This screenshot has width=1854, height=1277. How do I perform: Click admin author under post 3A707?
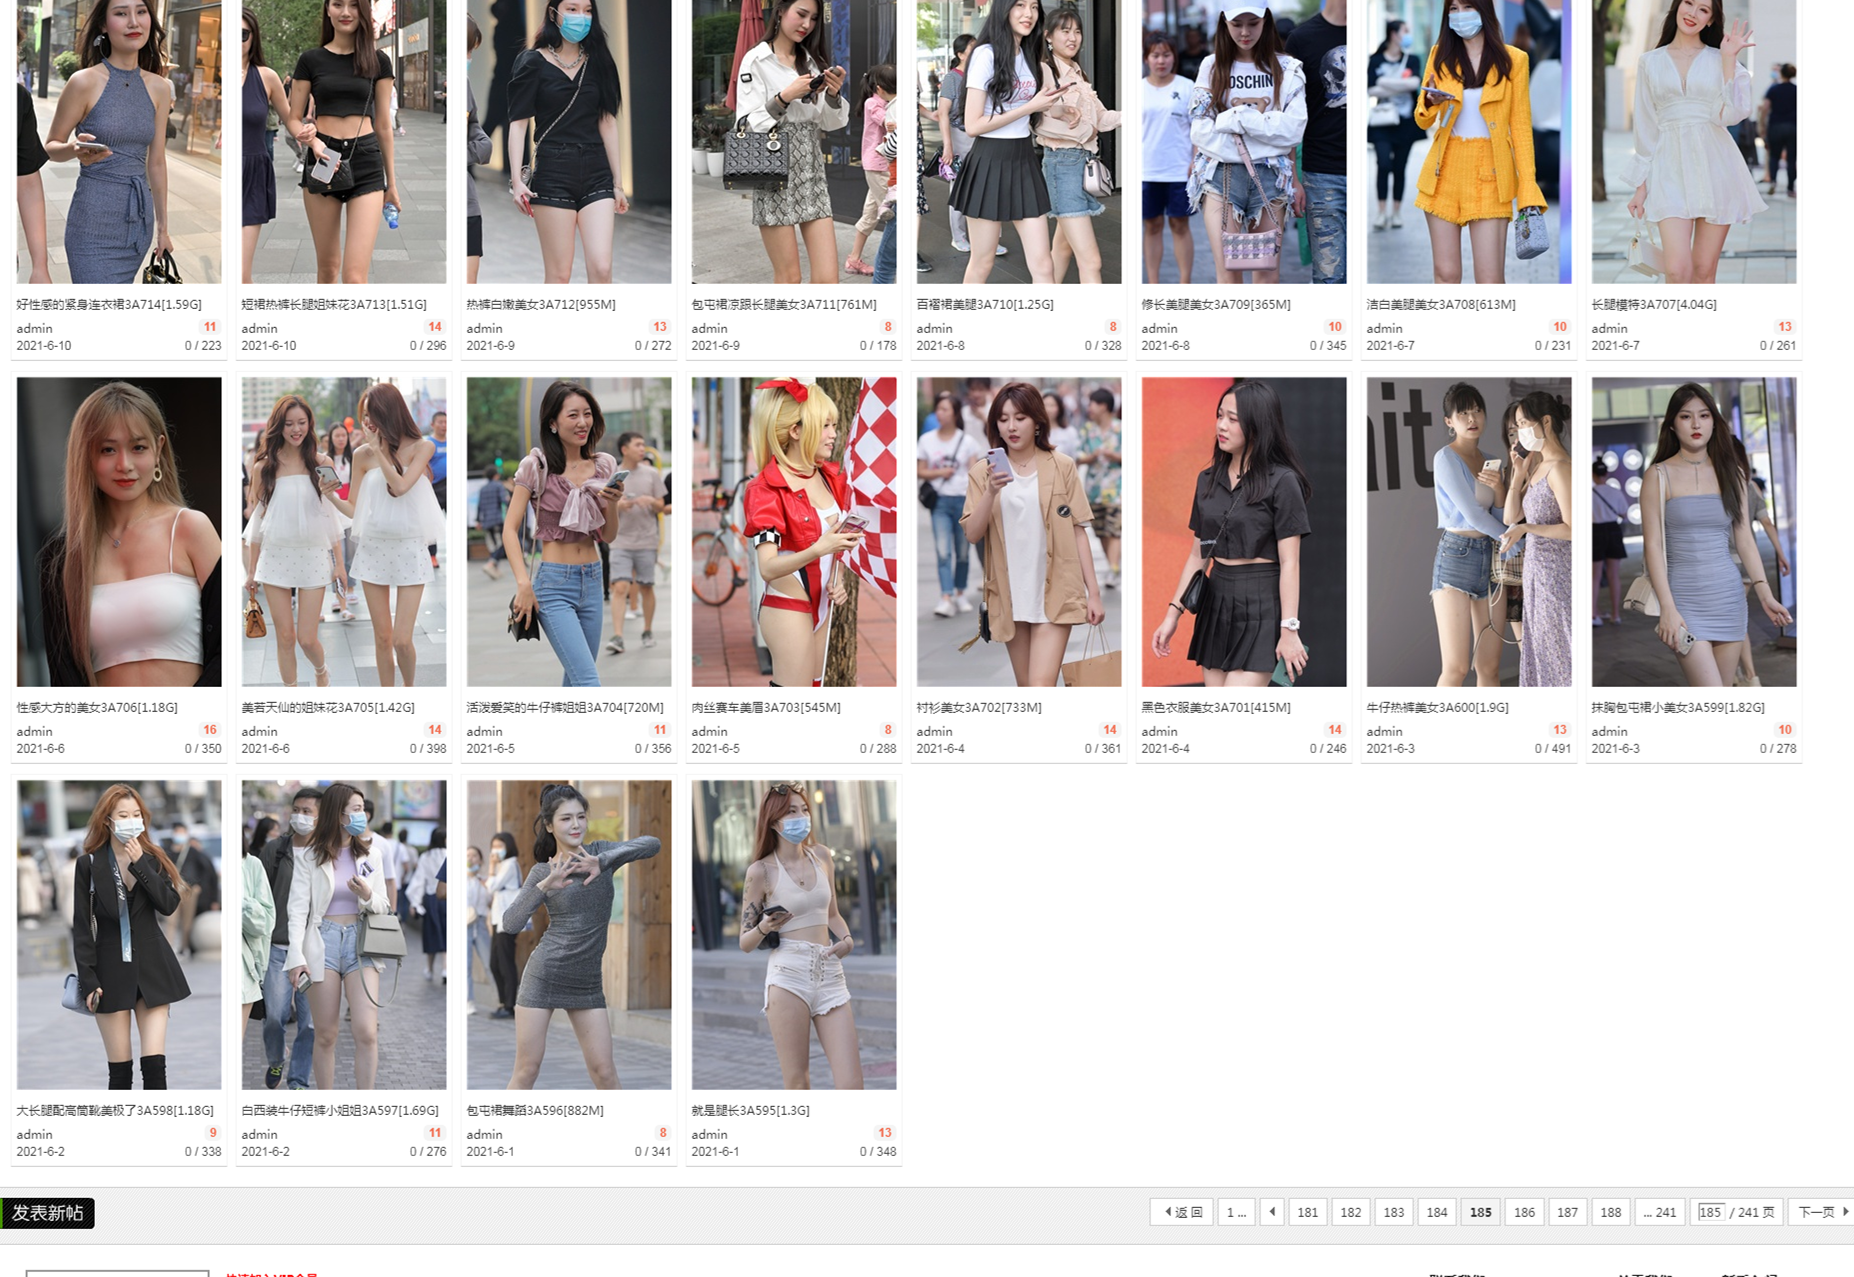[x=1609, y=328]
